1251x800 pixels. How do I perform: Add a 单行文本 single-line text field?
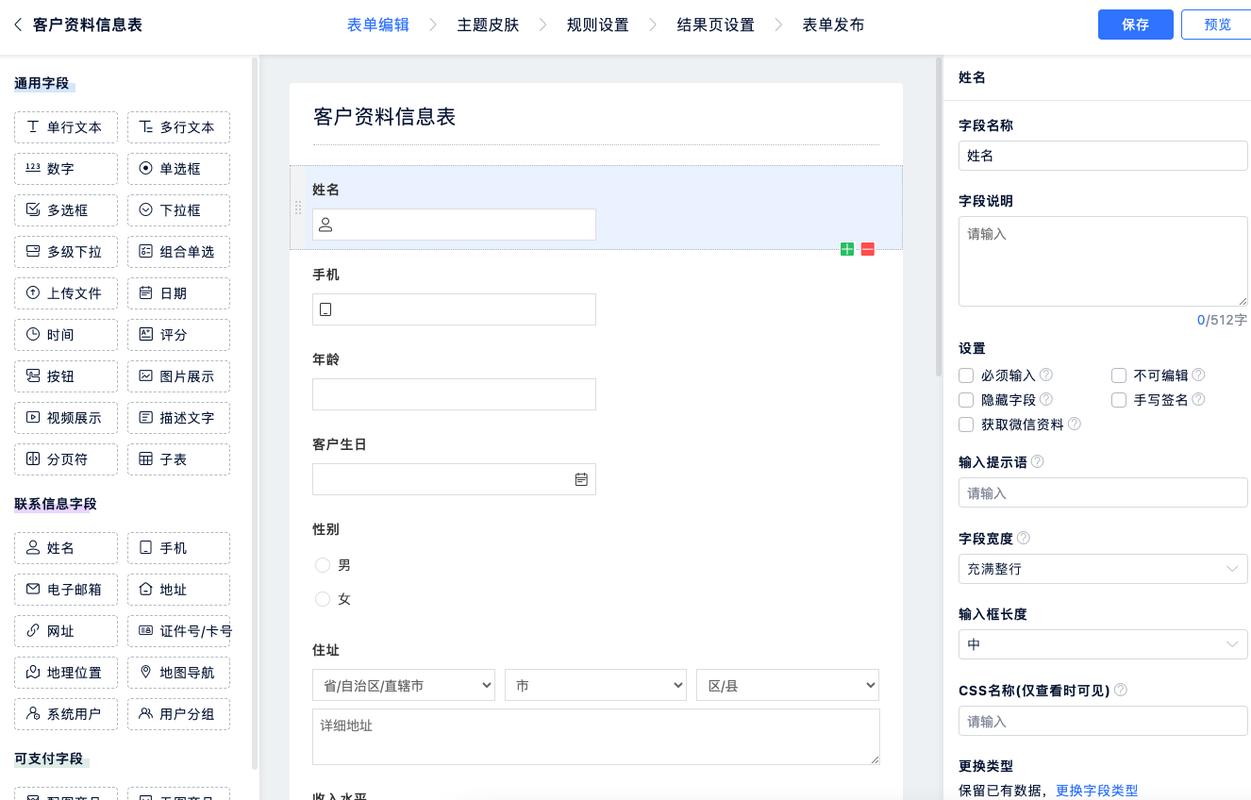66,127
